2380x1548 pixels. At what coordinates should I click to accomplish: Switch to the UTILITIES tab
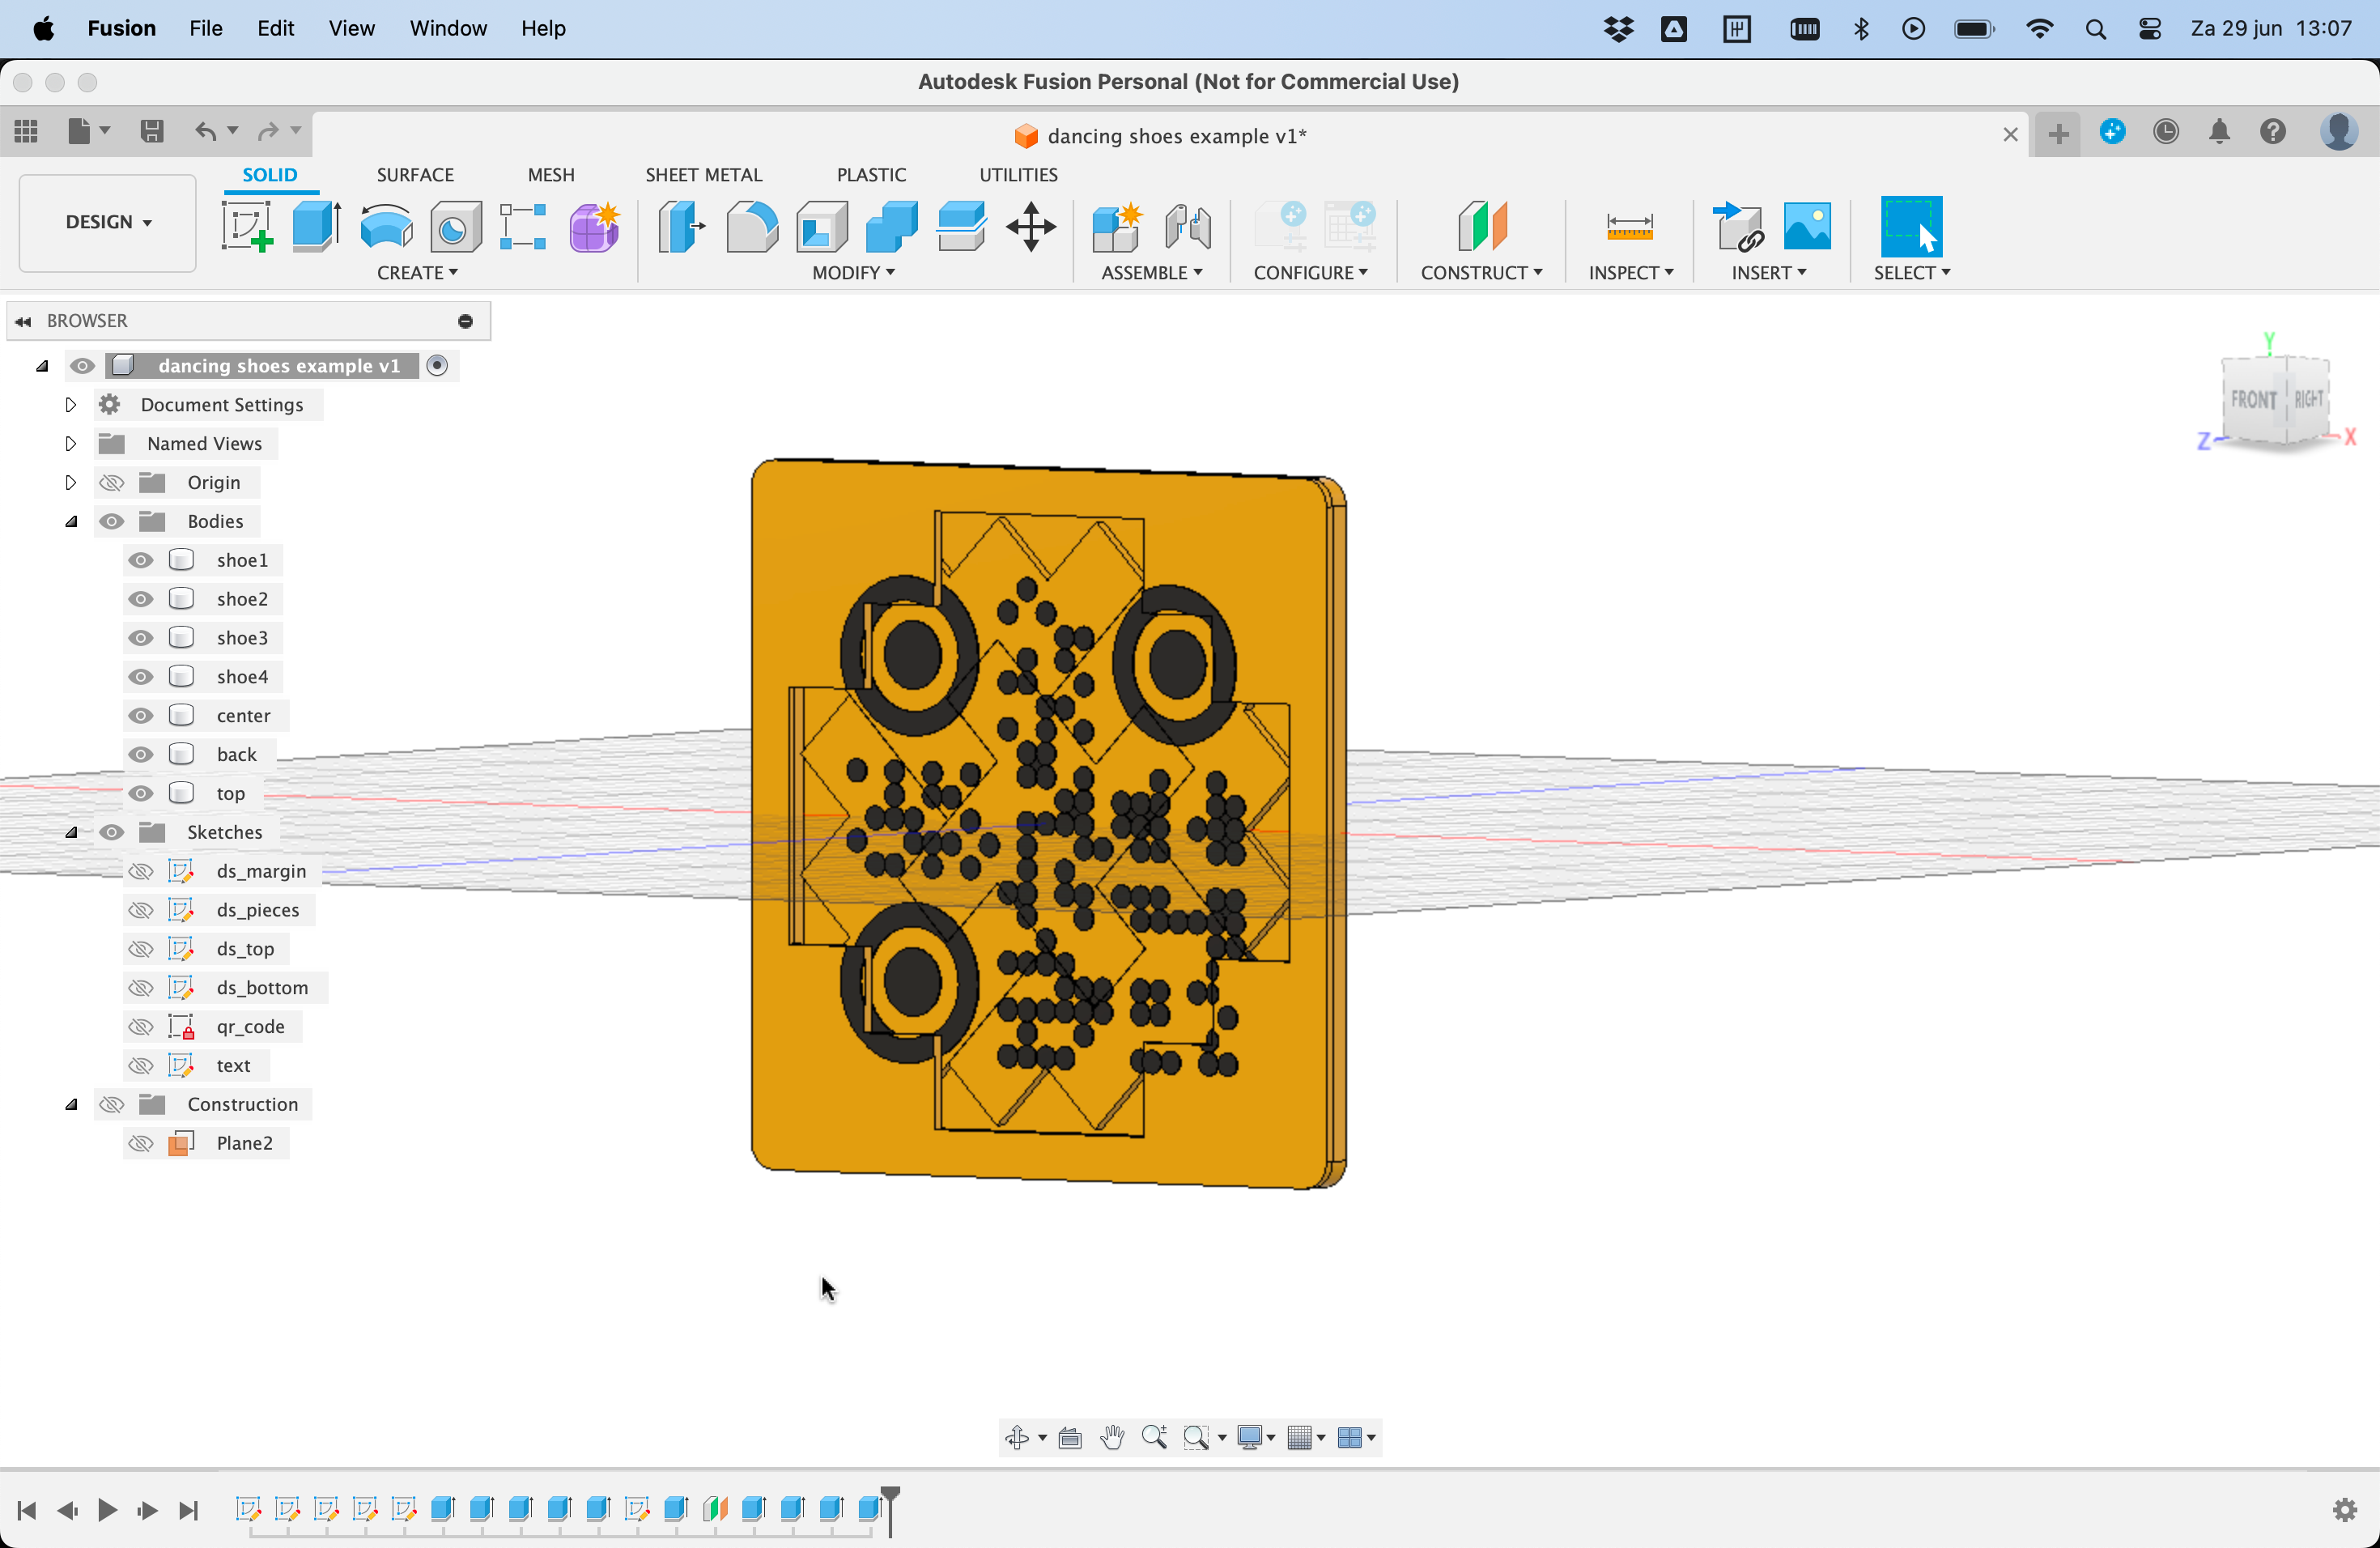coord(1018,175)
